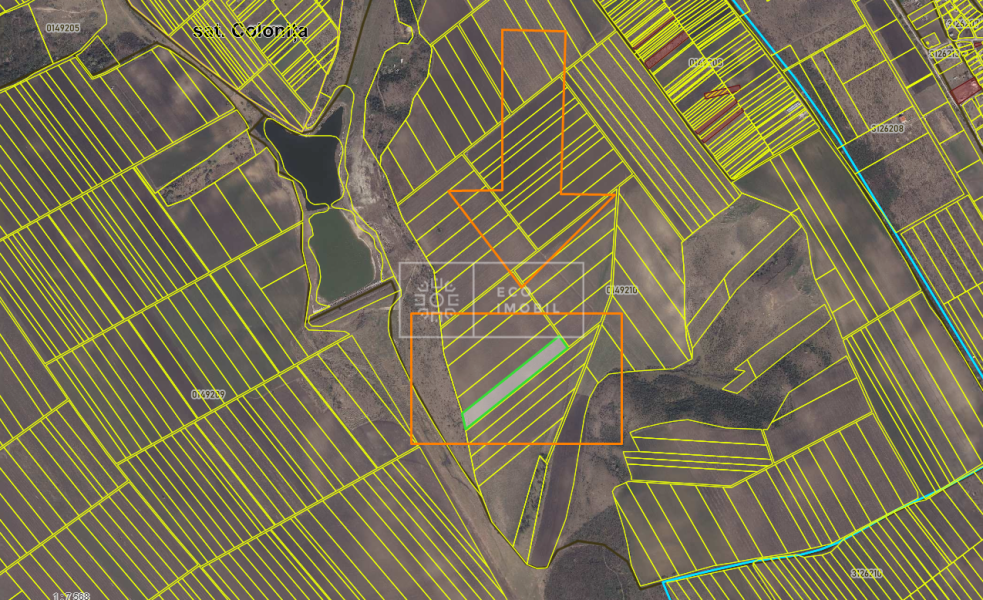Click the 0149210 cadastral sector label
Screen dimensions: 983x600
621,290
